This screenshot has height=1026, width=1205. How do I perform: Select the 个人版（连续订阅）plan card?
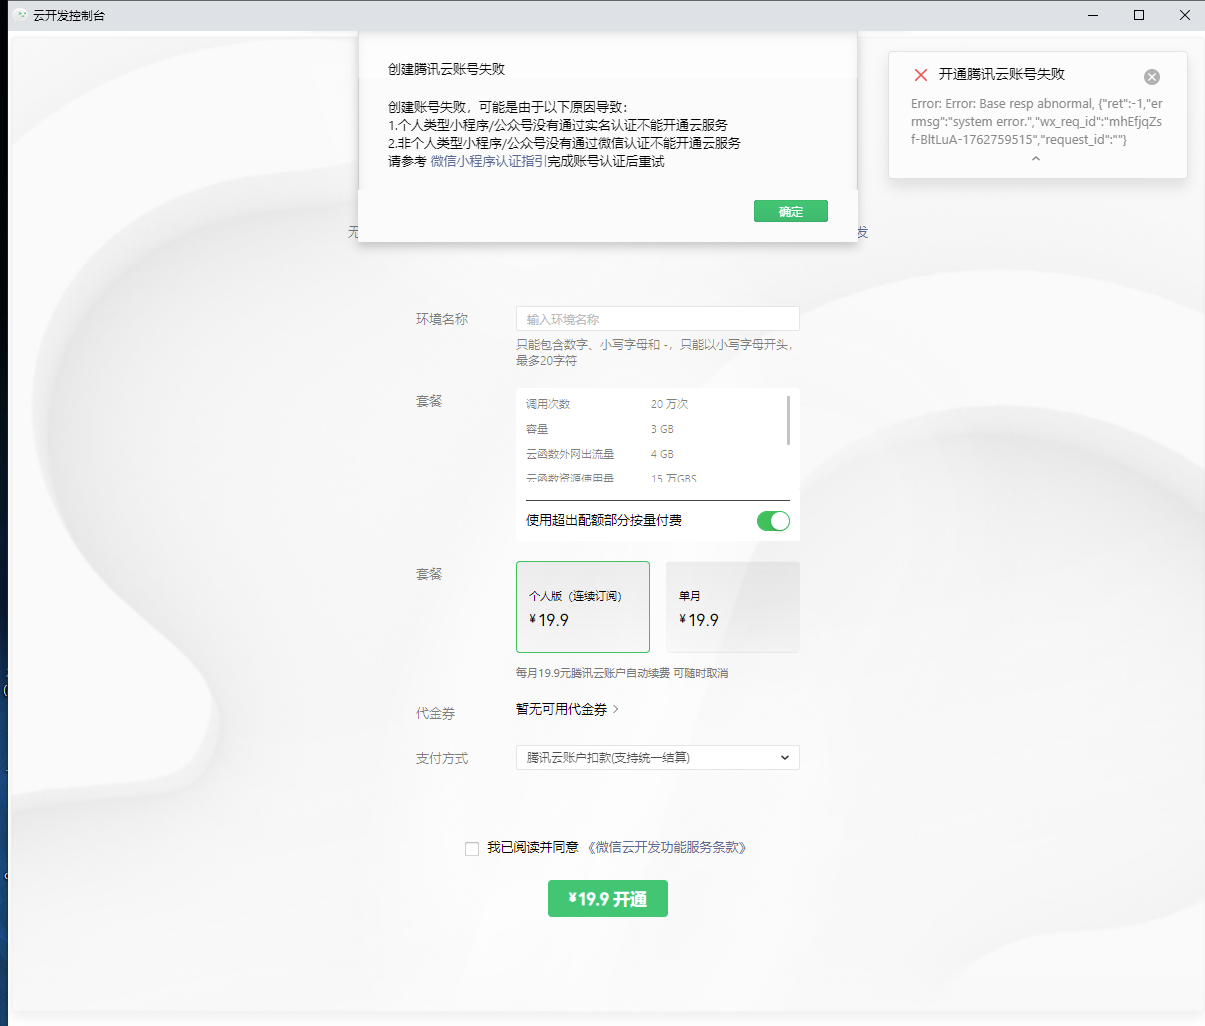[x=583, y=607]
